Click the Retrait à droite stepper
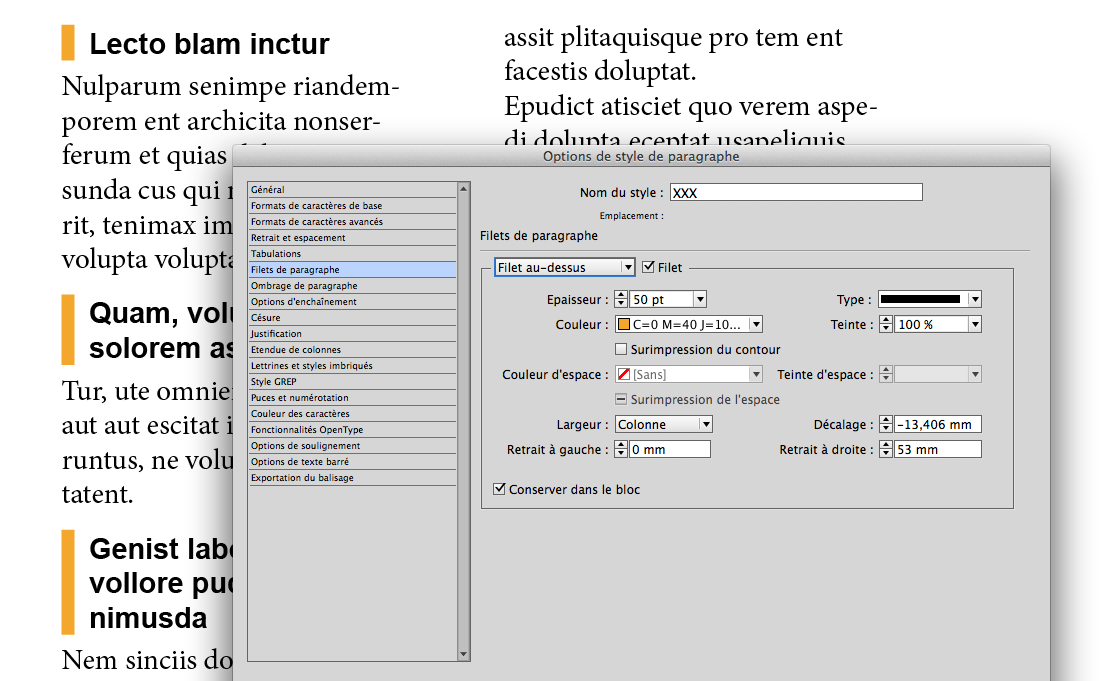 (x=886, y=449)
